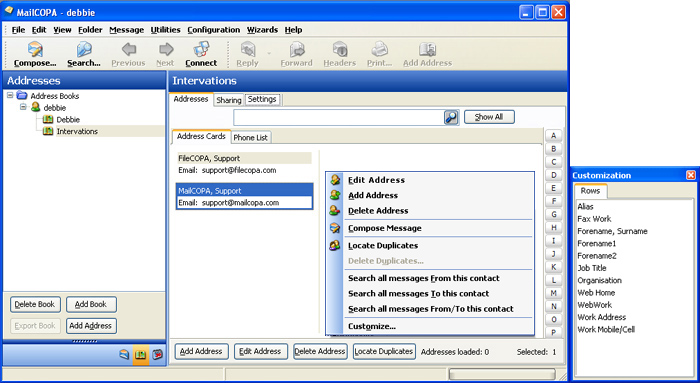Click the Add Book button
The image size is (700, 383).
[91, 304]
